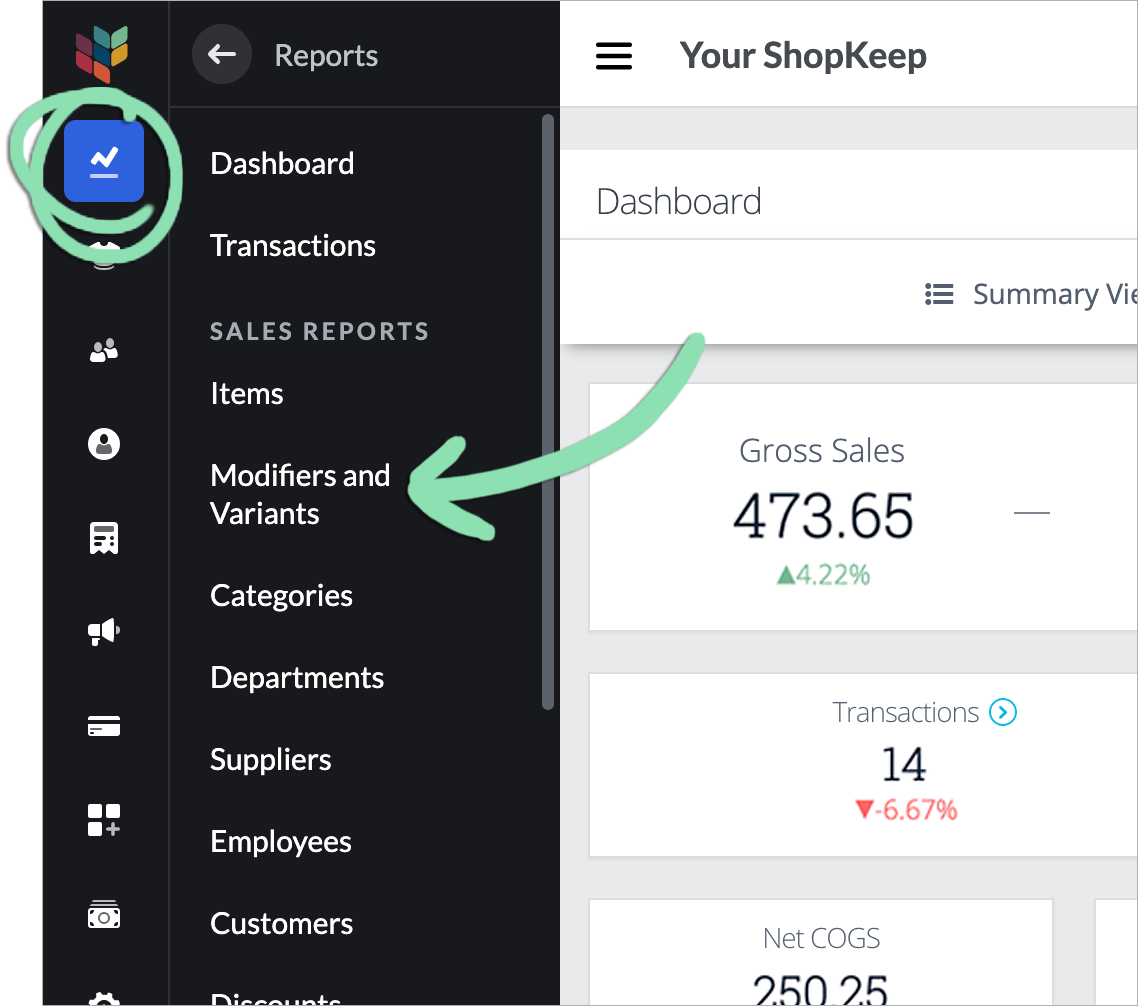Viewport: 1138px width, 1006px height.
Task: Open Transactions details arrow icon
Action: [1003, 712]
